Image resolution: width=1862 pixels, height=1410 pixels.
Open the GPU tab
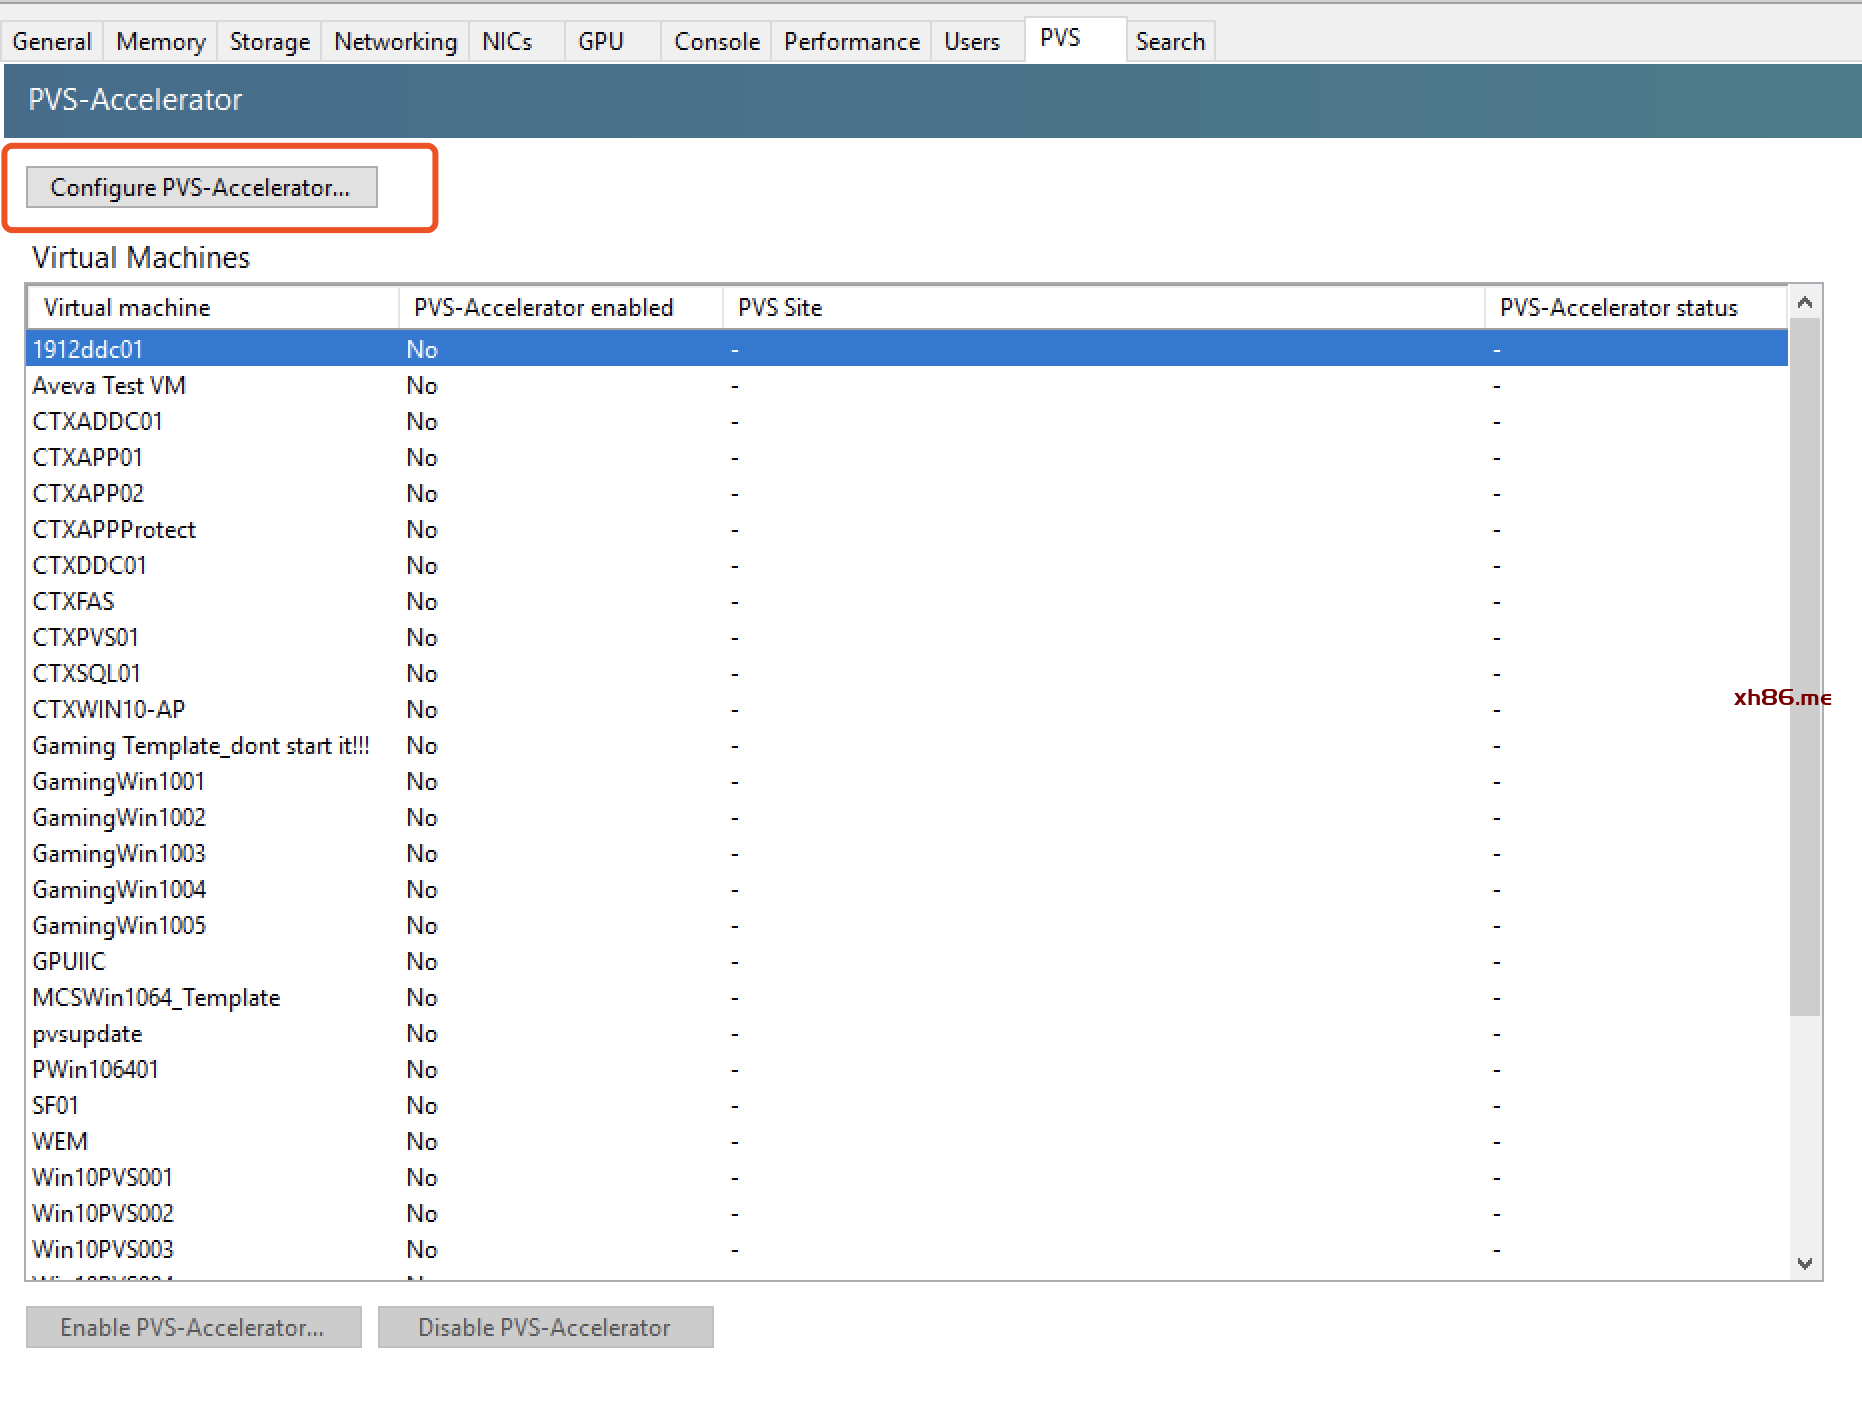pos(600,42)
